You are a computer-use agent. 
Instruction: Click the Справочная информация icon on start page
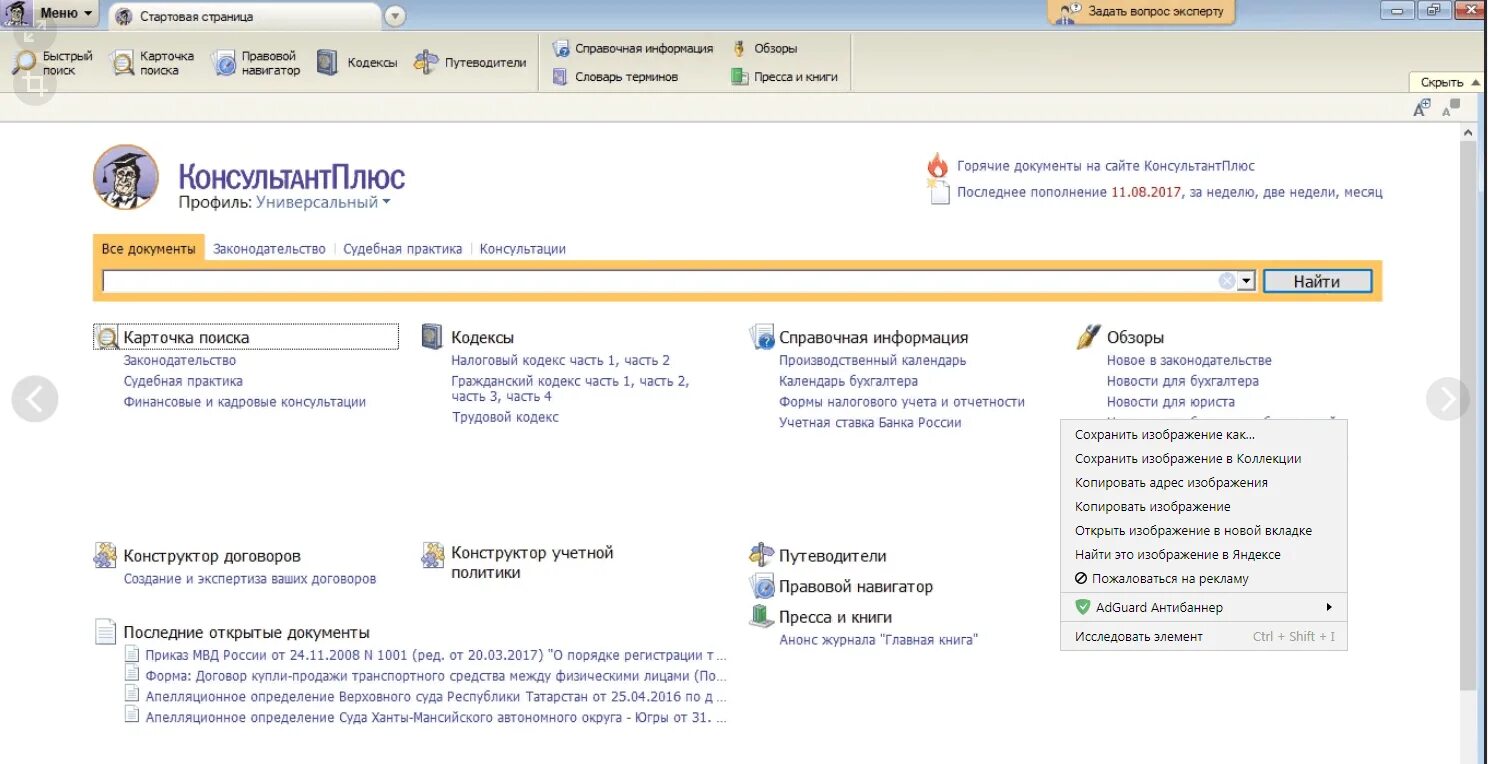point(761,337)
